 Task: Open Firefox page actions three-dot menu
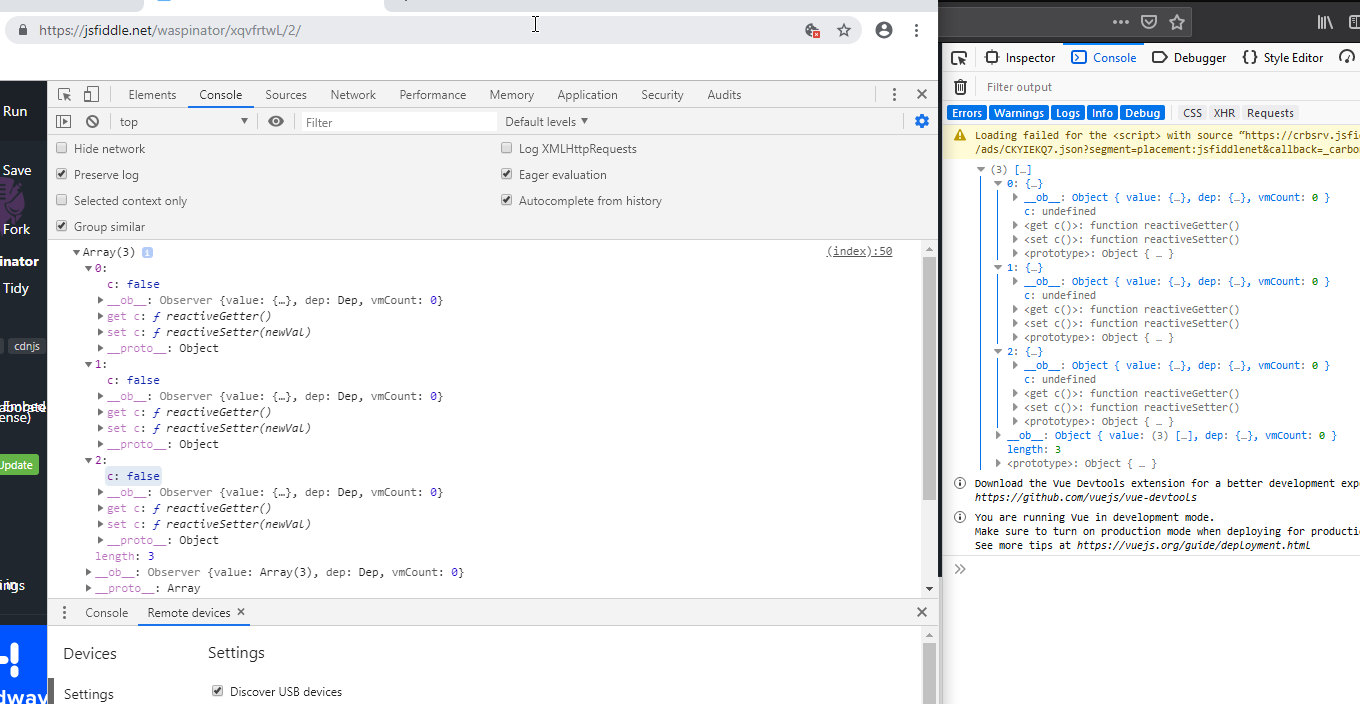coord(1121,21)
